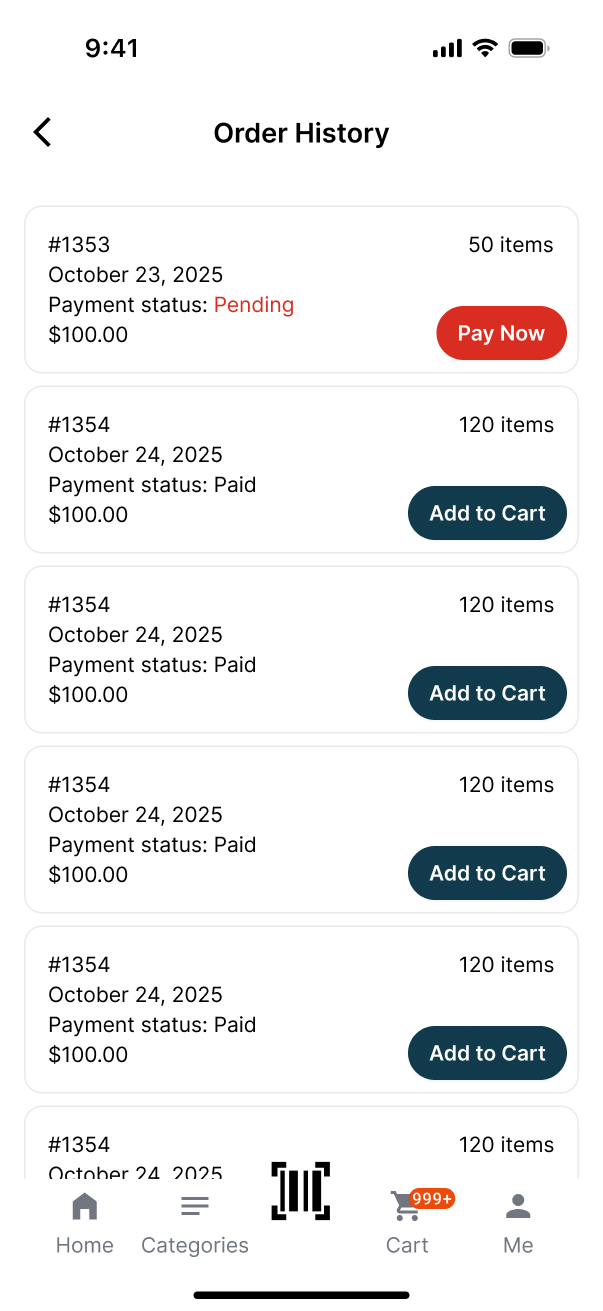Tap the Order History title
This screenshot has width=603, height=1311.
pyautogui.click(x=301, y=133)
